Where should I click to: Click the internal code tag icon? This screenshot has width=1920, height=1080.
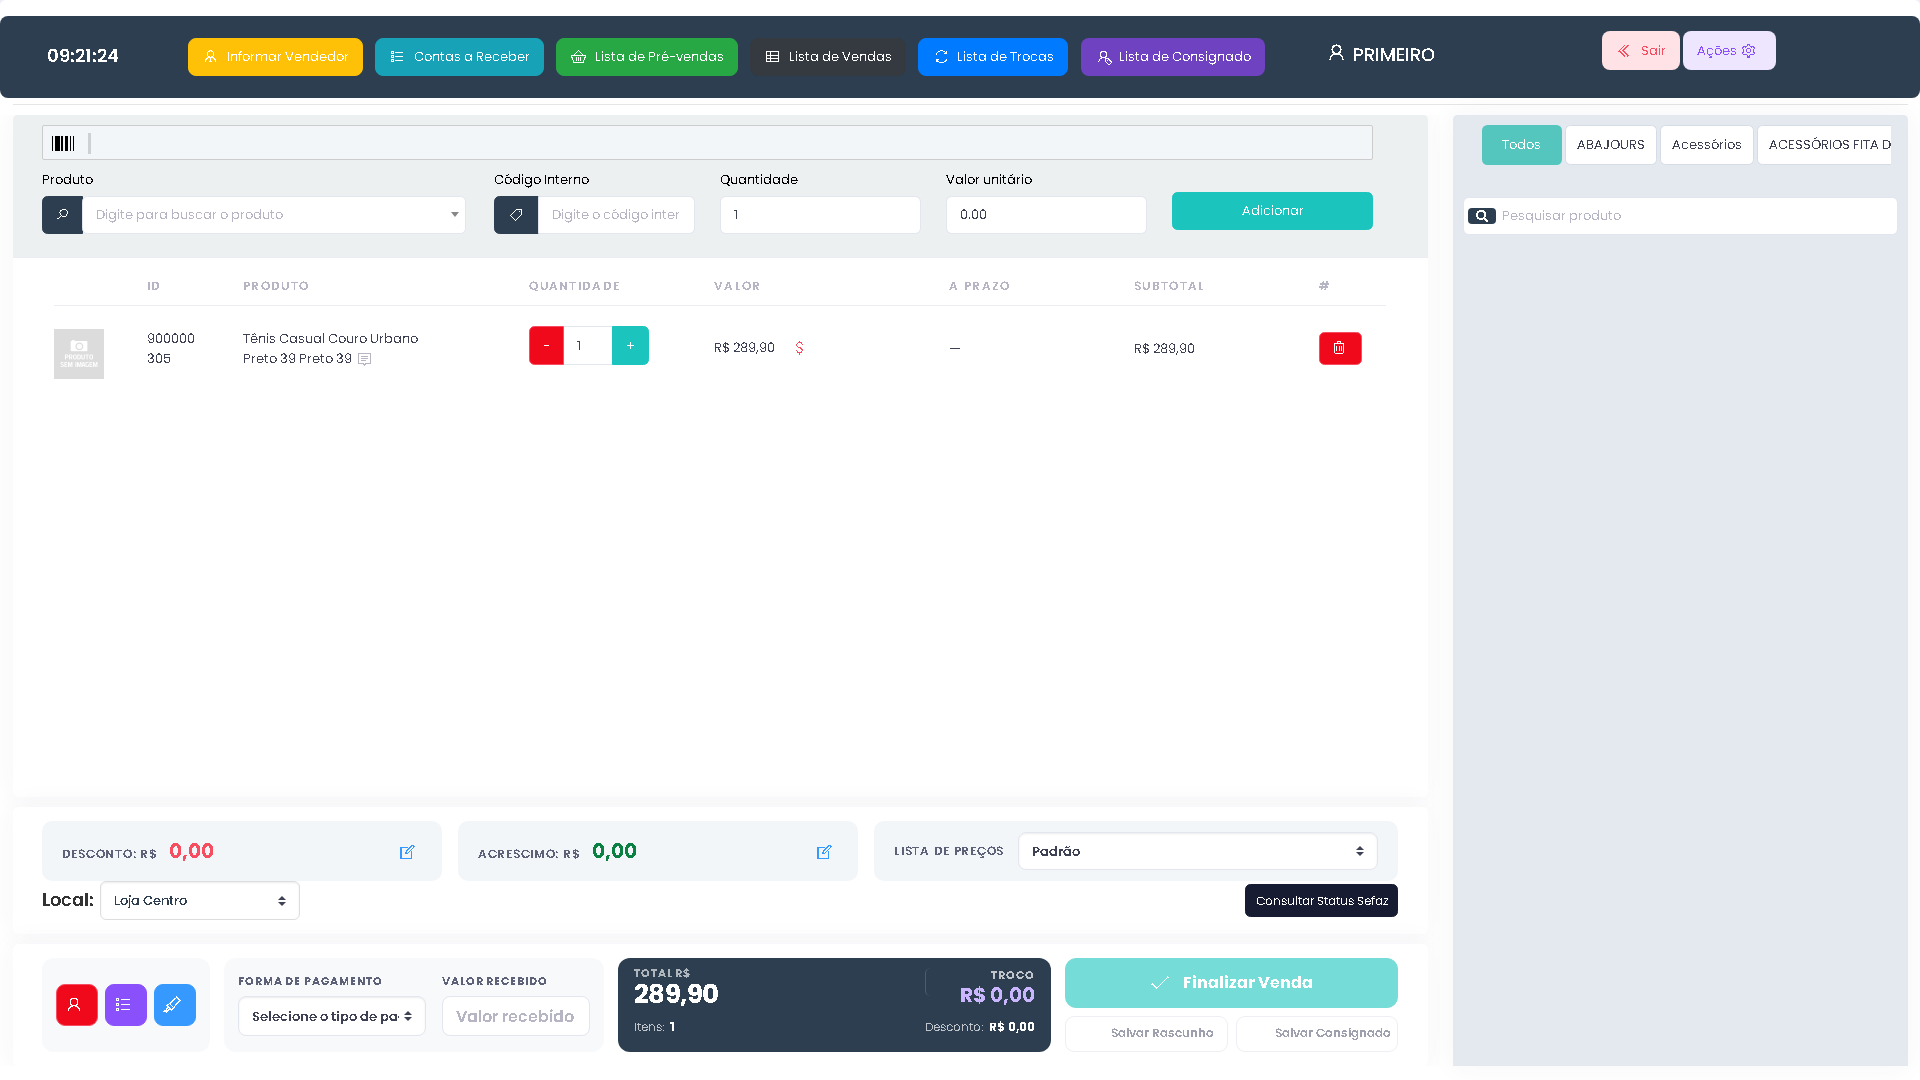pyautogui.click(x=516, y=215)
